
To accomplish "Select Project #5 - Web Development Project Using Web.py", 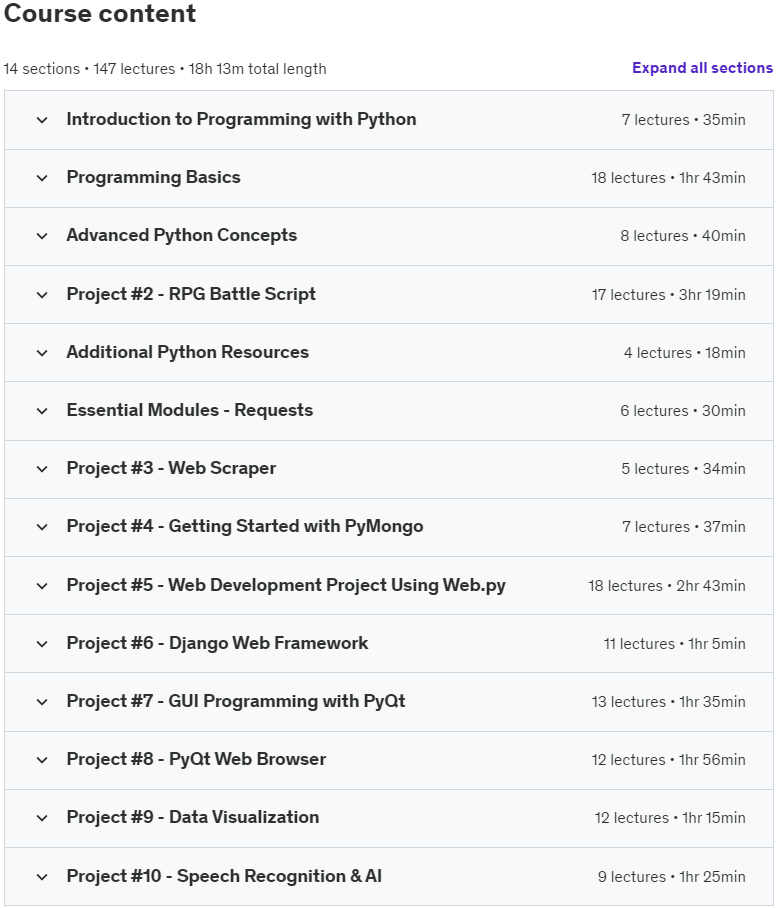I will [286, 585].
